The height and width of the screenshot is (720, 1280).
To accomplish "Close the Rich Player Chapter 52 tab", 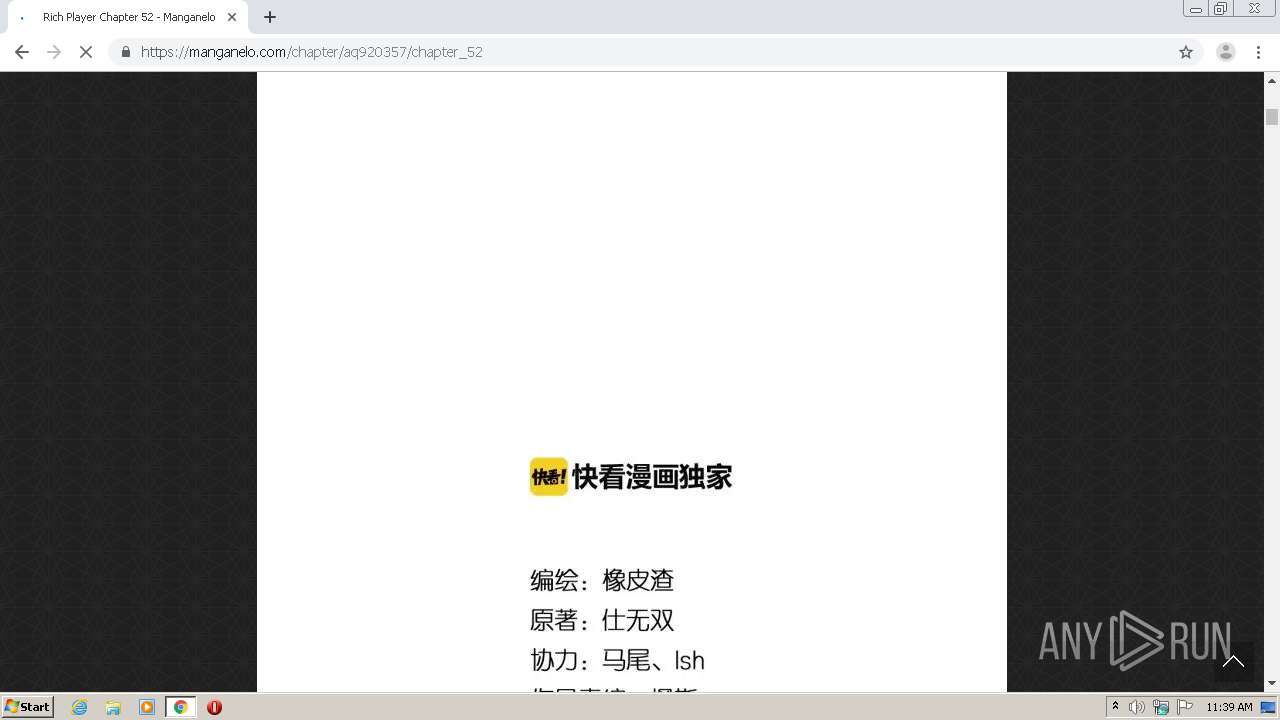I will [232, 17].
